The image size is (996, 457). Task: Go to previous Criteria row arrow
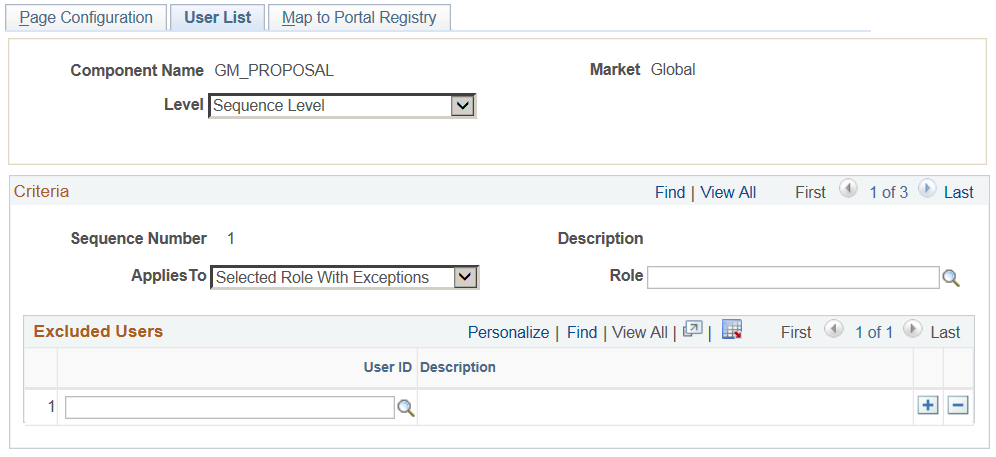click(x=848, y=190)
